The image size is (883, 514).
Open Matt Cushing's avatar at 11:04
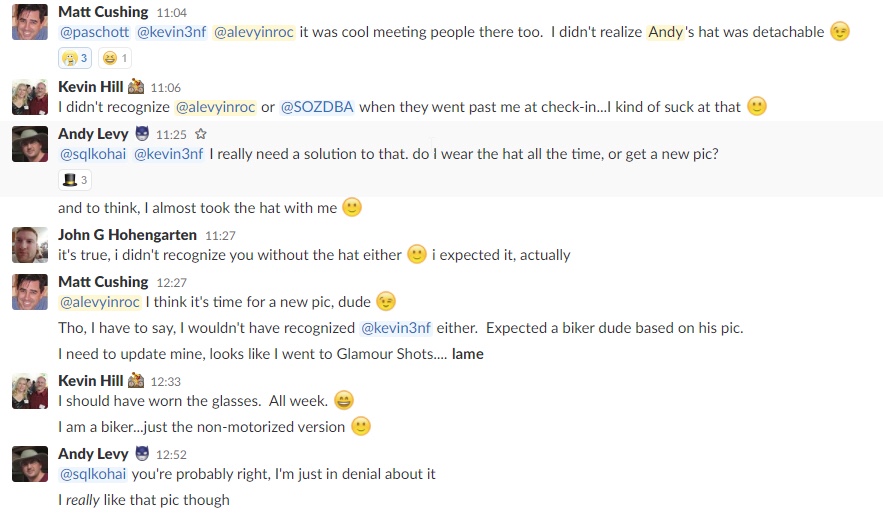click(x=30, y=22)
